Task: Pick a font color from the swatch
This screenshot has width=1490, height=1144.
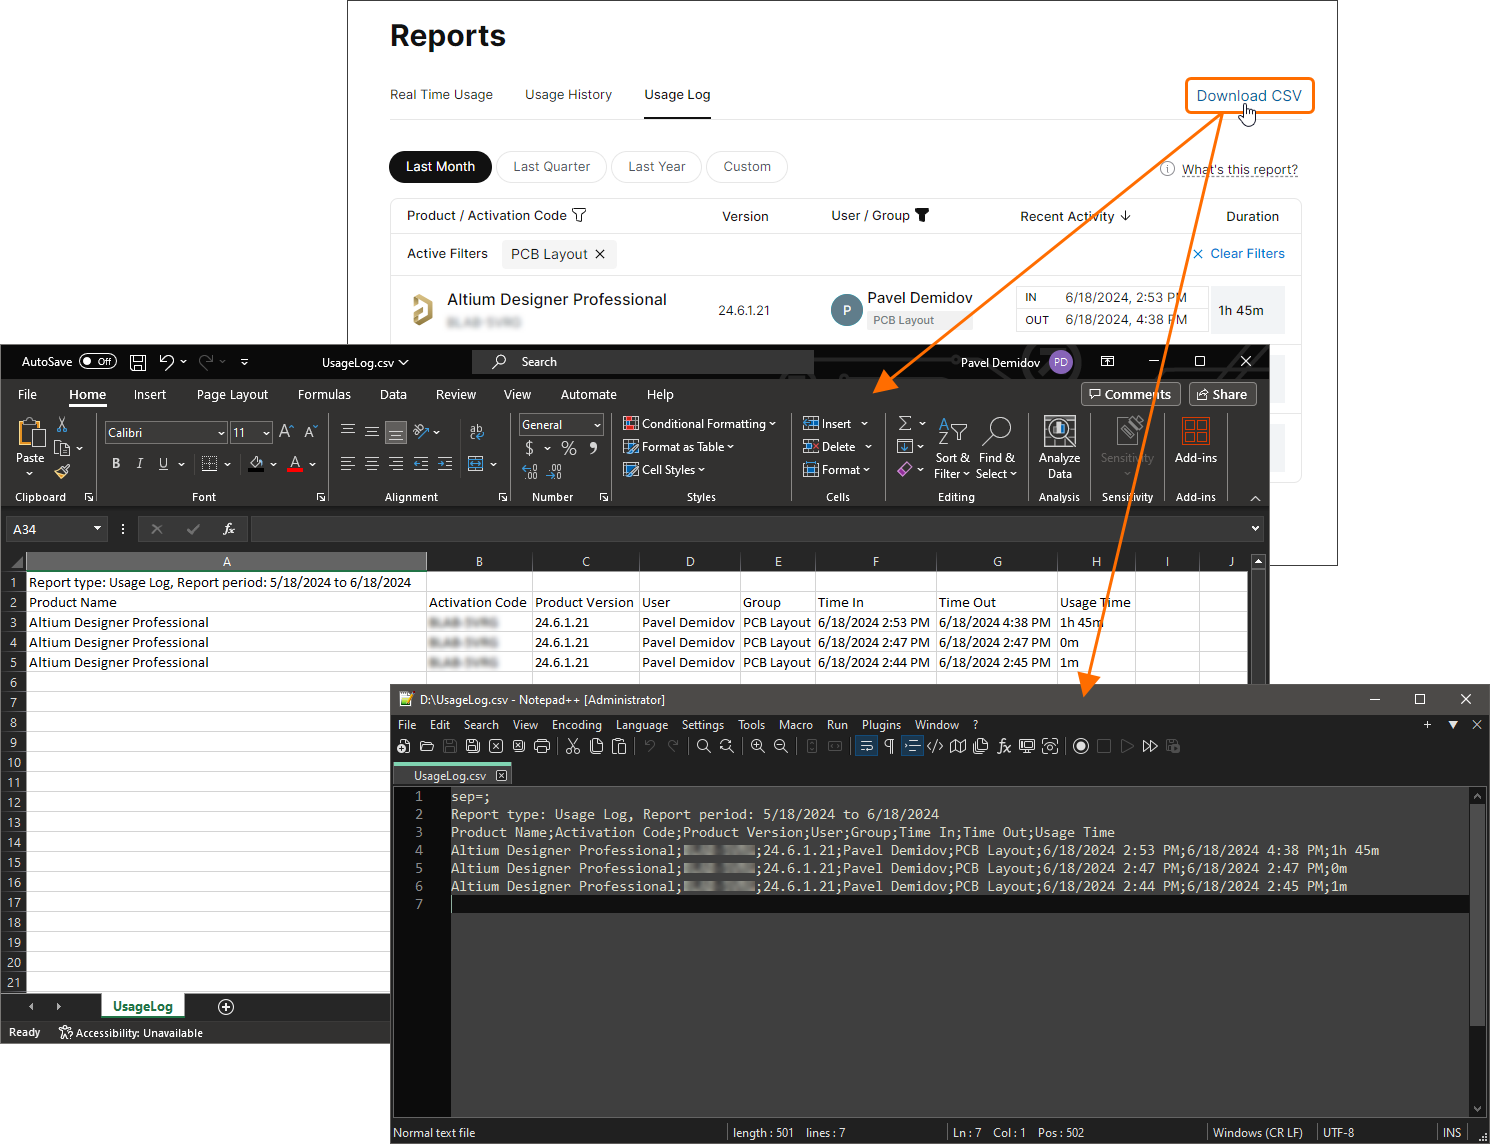Action: tap(296, 463)
